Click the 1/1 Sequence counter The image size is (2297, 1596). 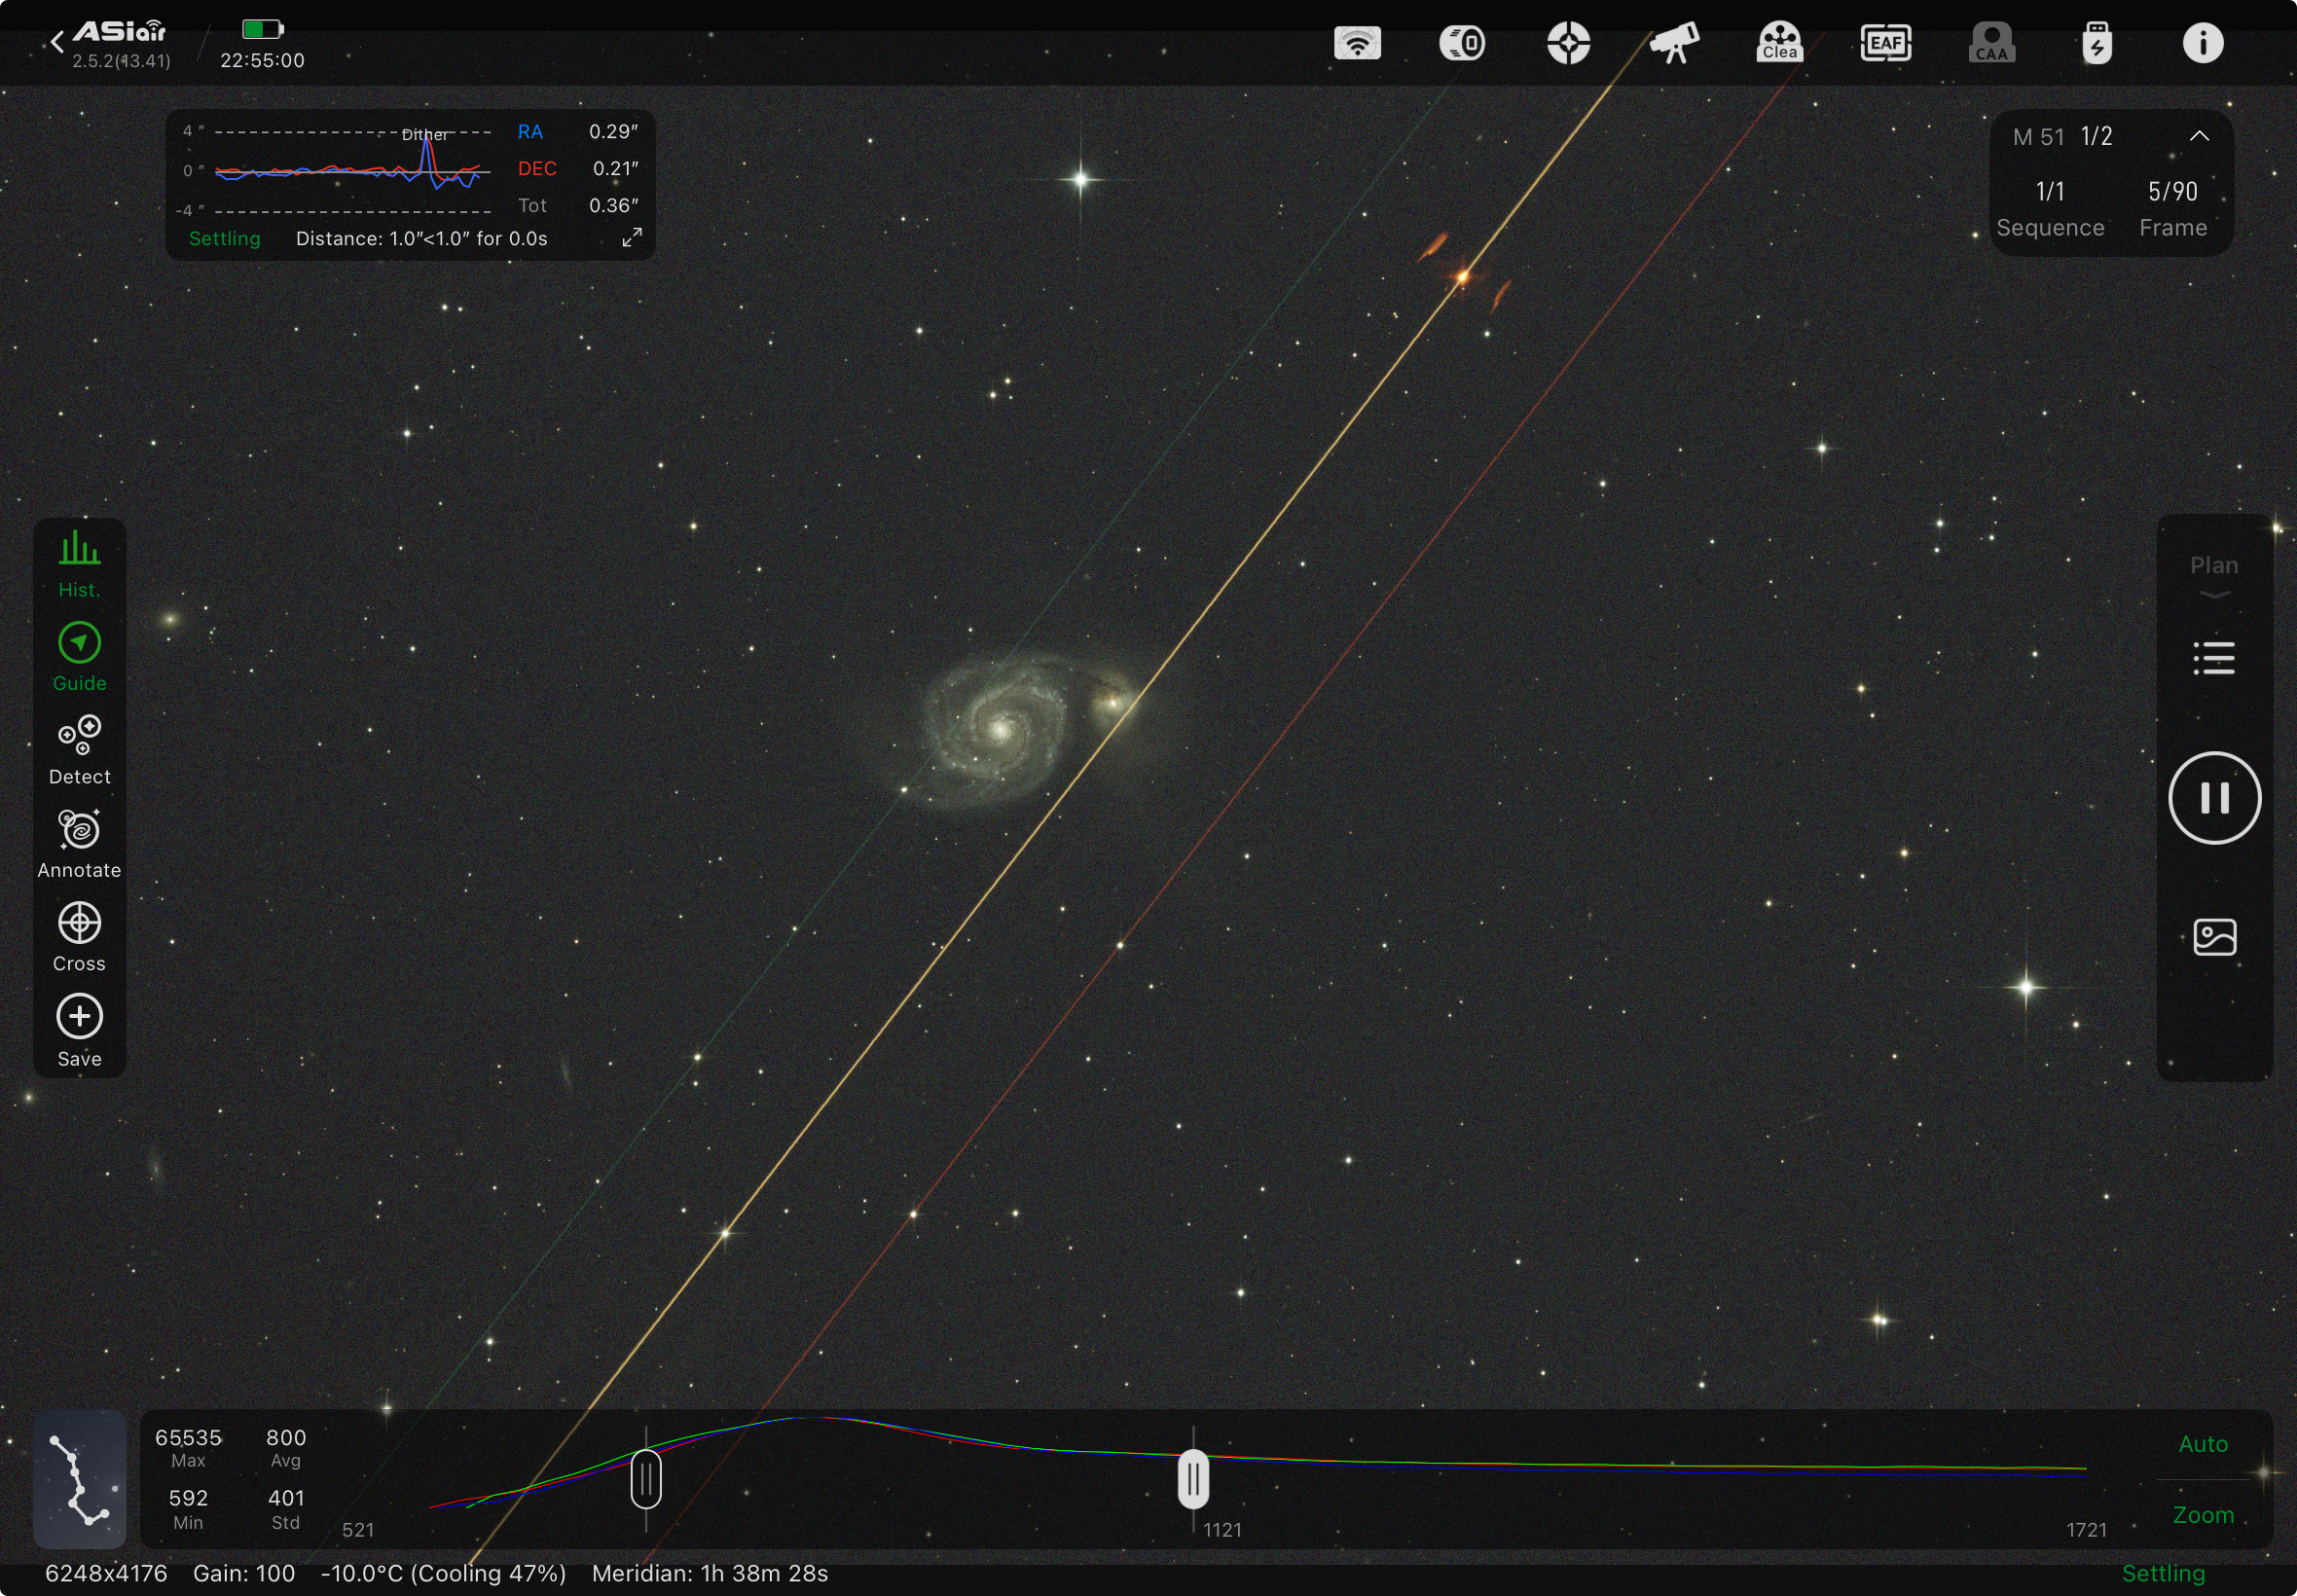2050,207
